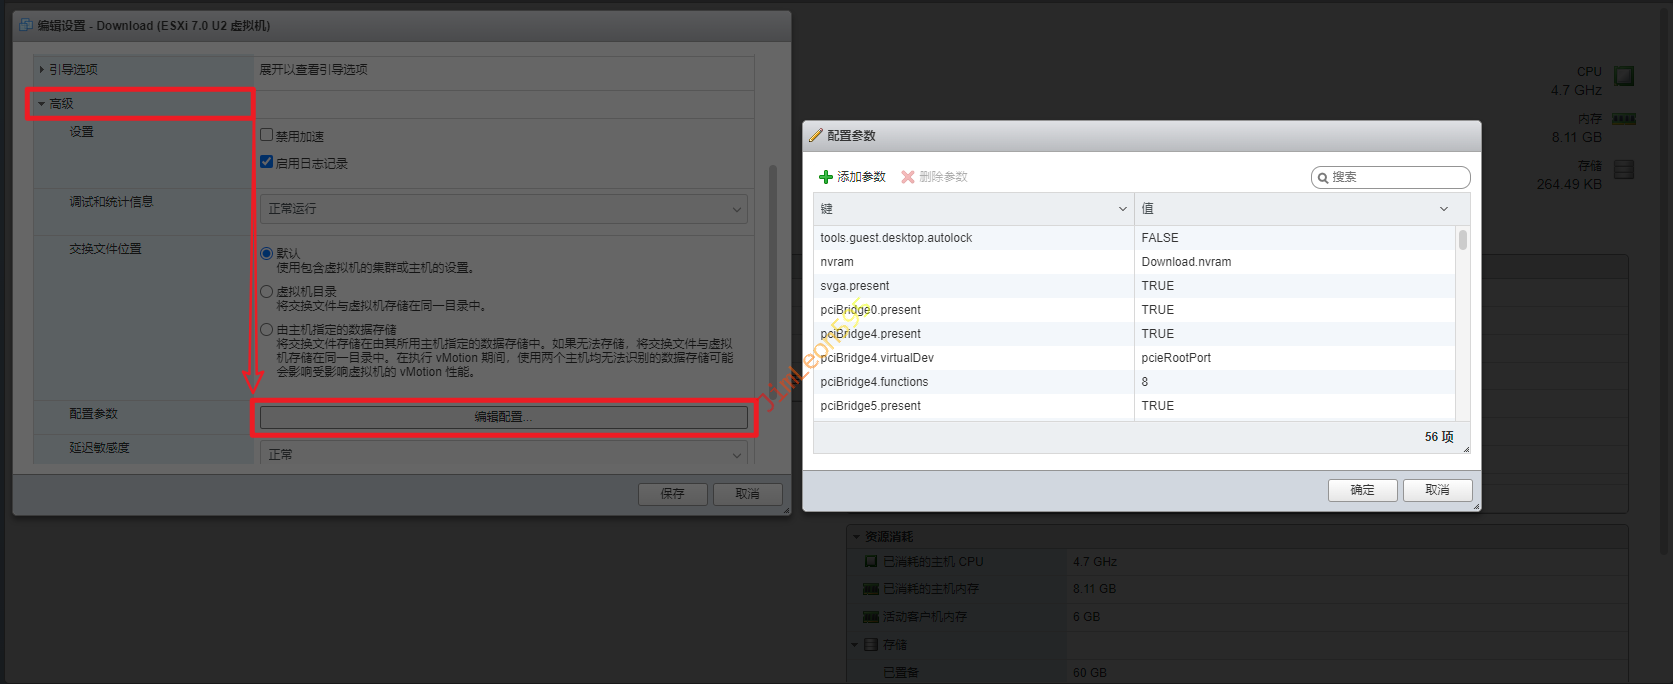Viewport: 1673px width, 684px height.
Task: Uncheck the 启用日志记录 checkbox
Action: 267,162
